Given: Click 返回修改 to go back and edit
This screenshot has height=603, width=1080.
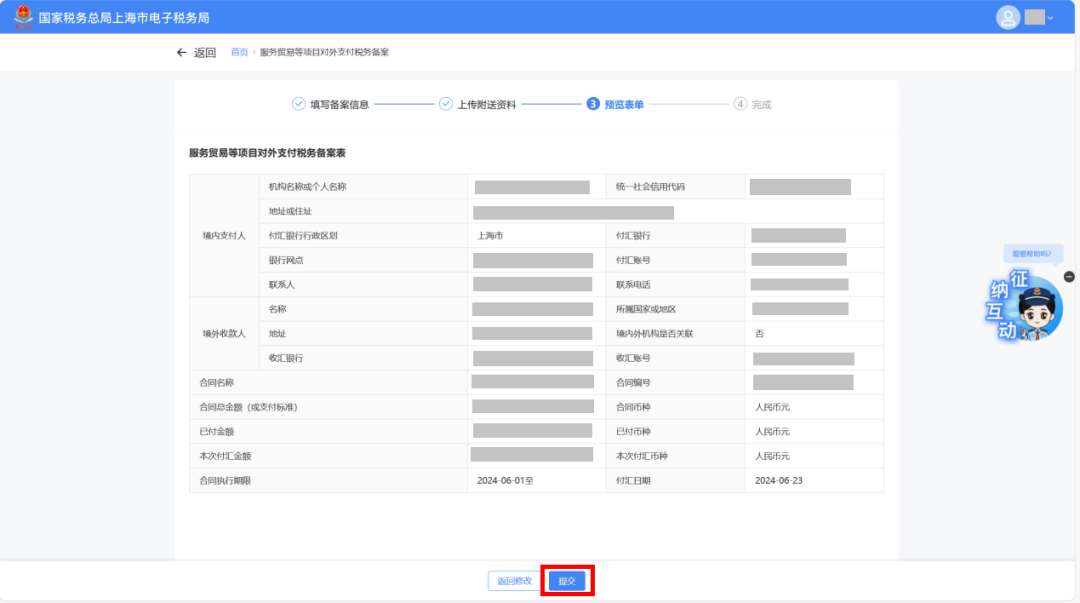Looking at the screenshot, I should [x=513, y=580].
